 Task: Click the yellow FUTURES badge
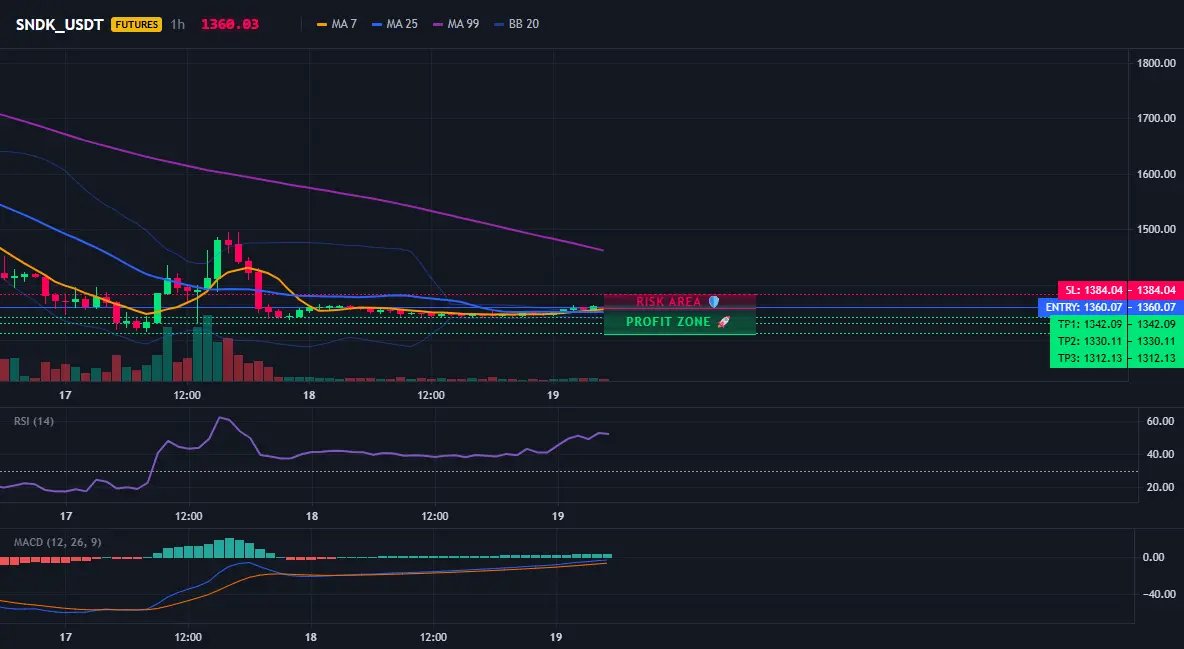pos(137,24)
